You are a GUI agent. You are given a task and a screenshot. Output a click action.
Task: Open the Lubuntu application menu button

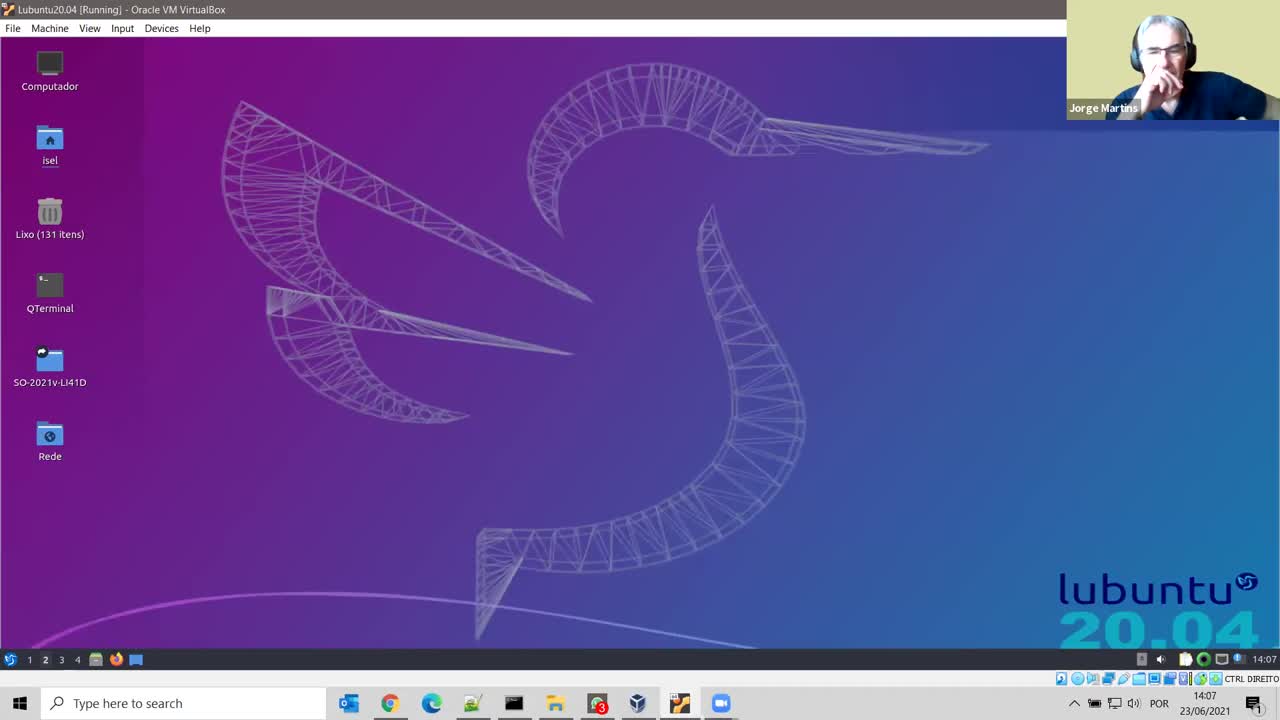(x=10, y=659)
